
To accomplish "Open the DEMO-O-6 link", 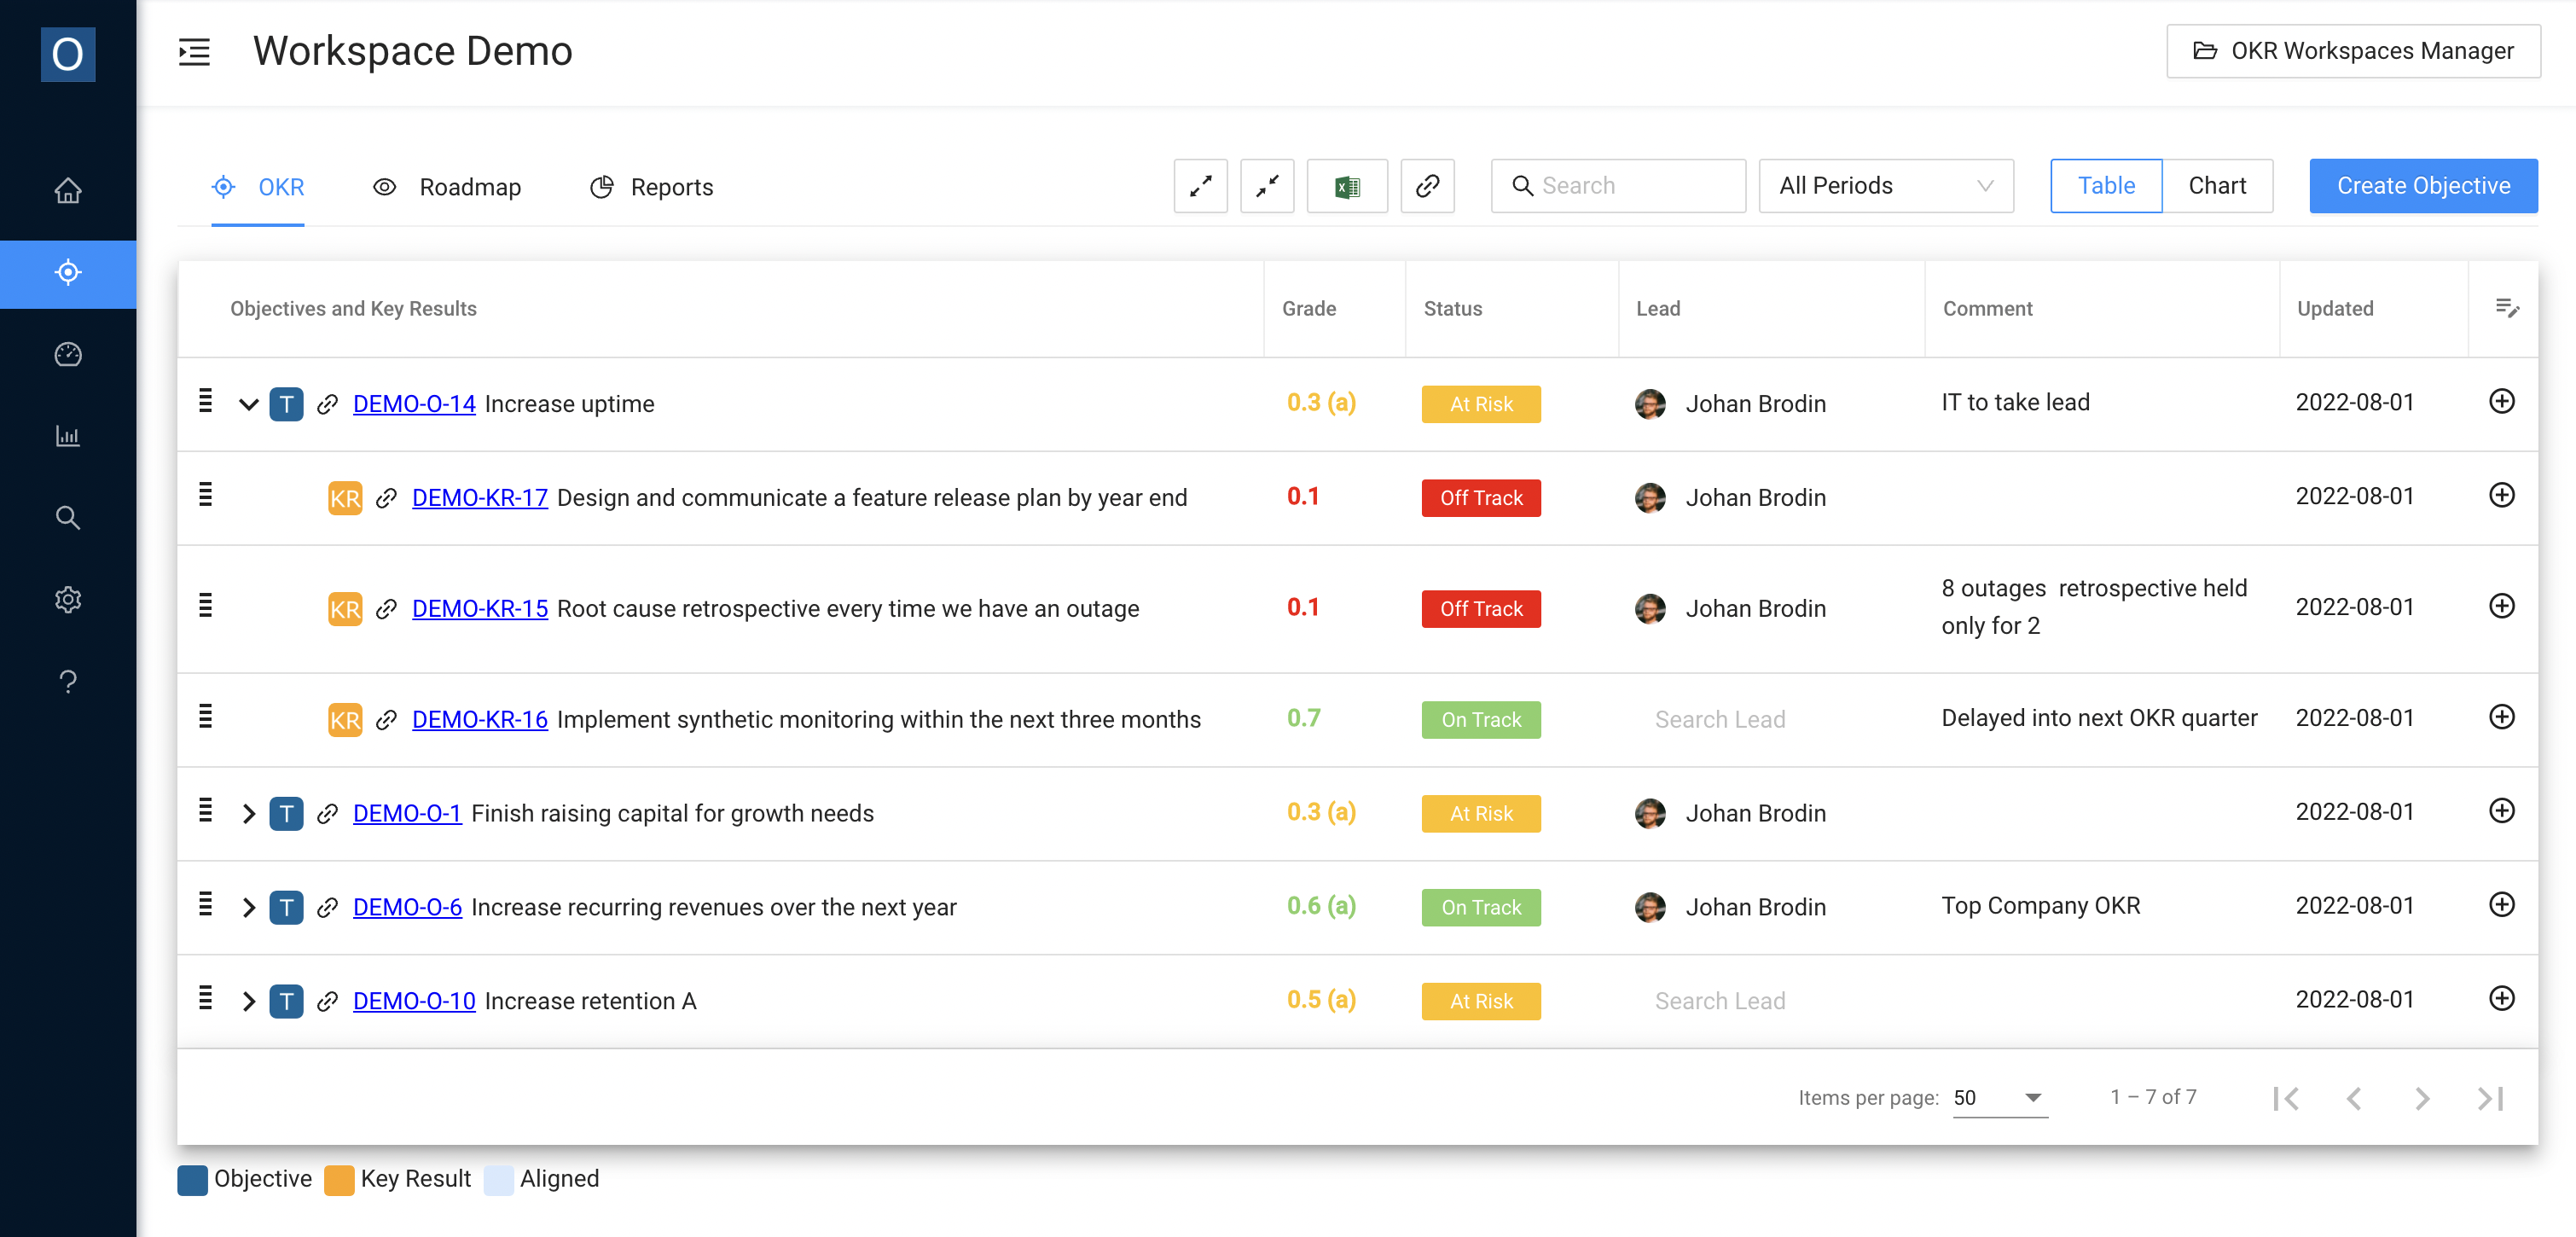I will pos(407,908).
